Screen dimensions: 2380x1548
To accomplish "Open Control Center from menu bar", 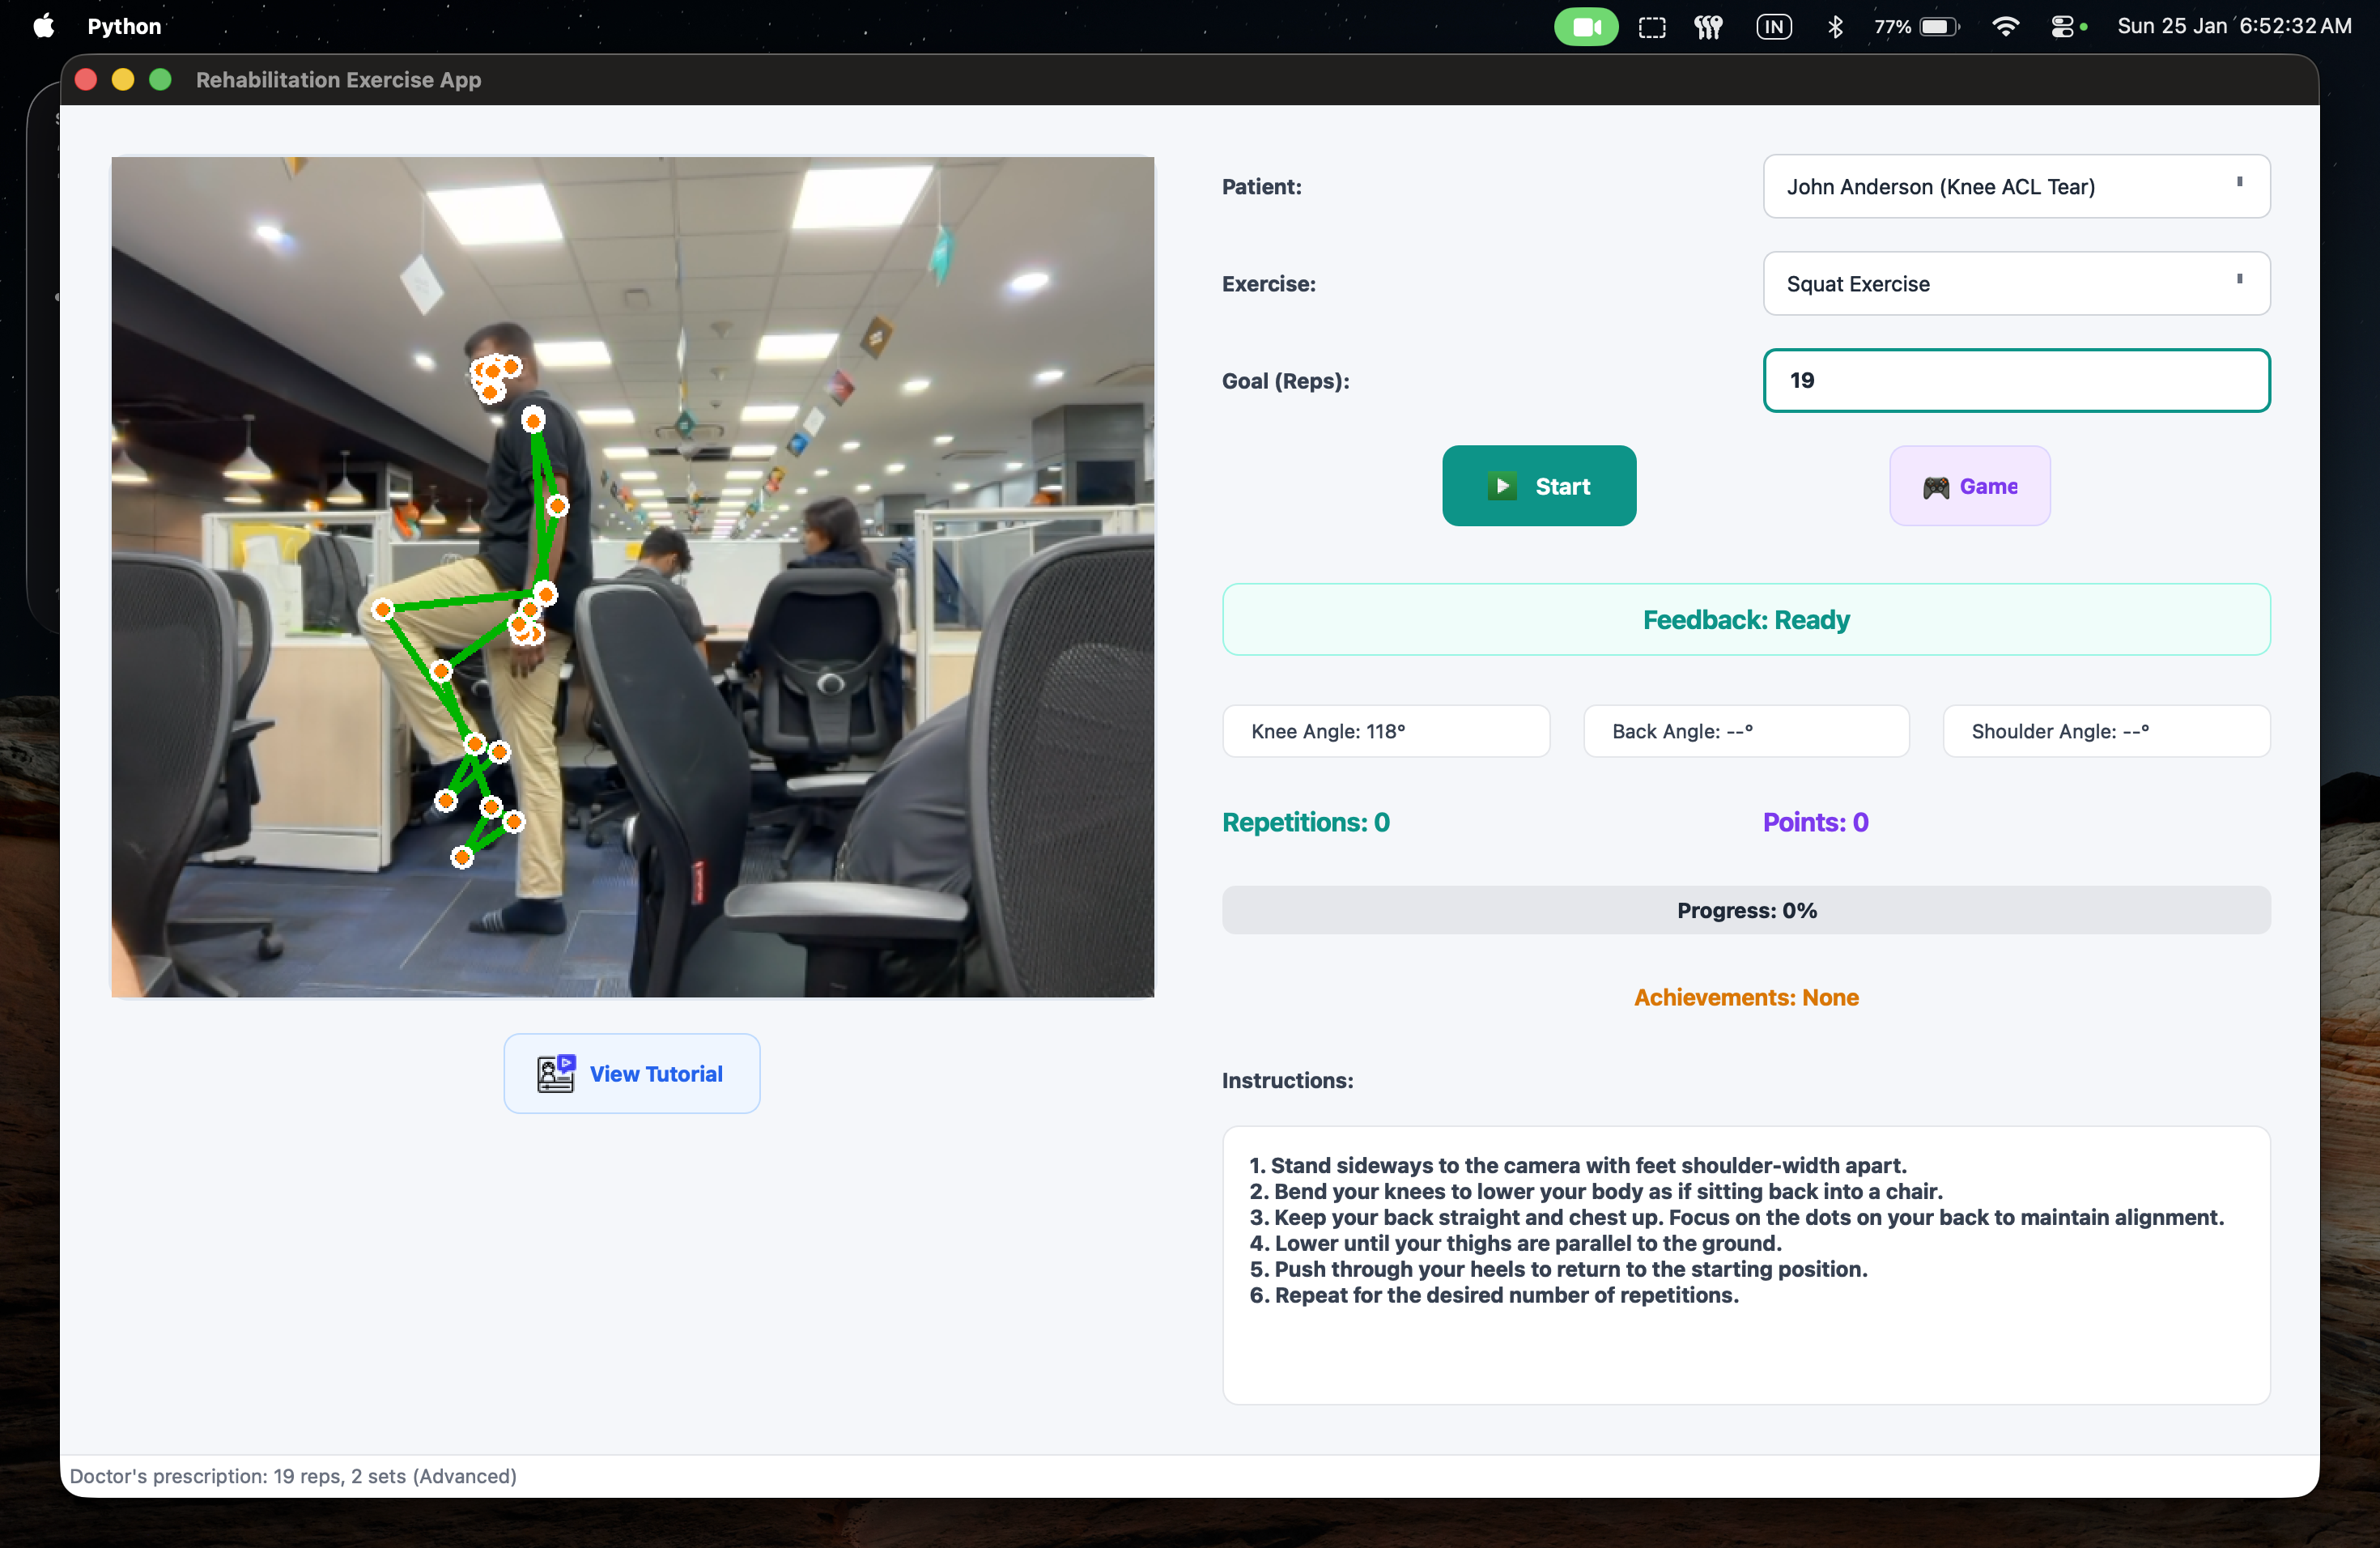I will [2062, 27].
